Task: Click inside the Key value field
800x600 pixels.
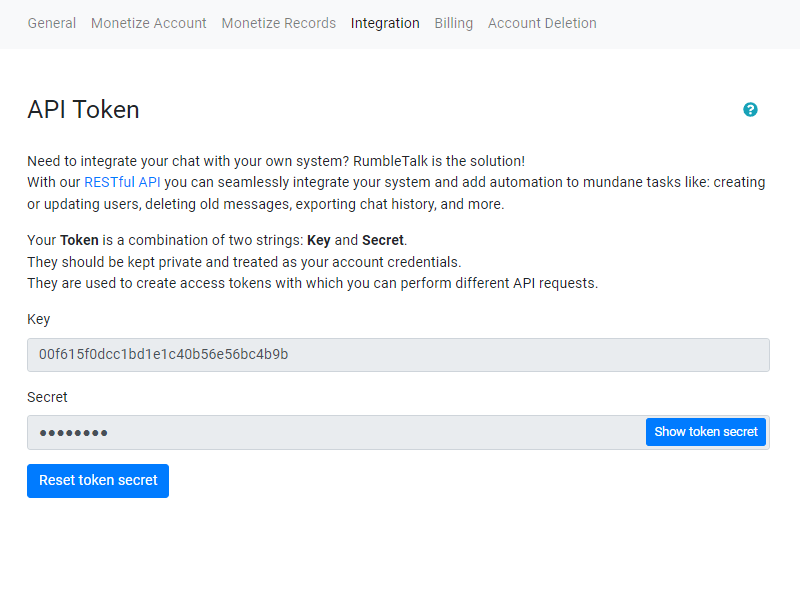Action: [x=398, y=355]
